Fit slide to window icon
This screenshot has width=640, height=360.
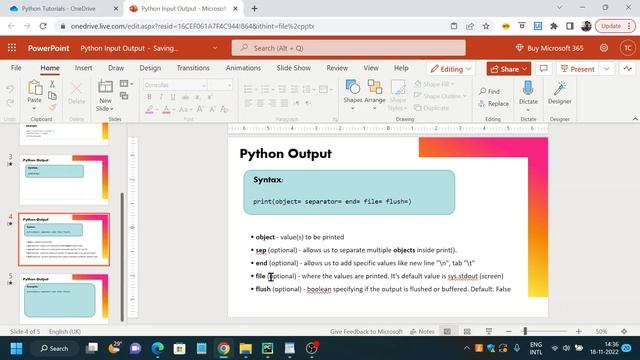coord(624,331)
